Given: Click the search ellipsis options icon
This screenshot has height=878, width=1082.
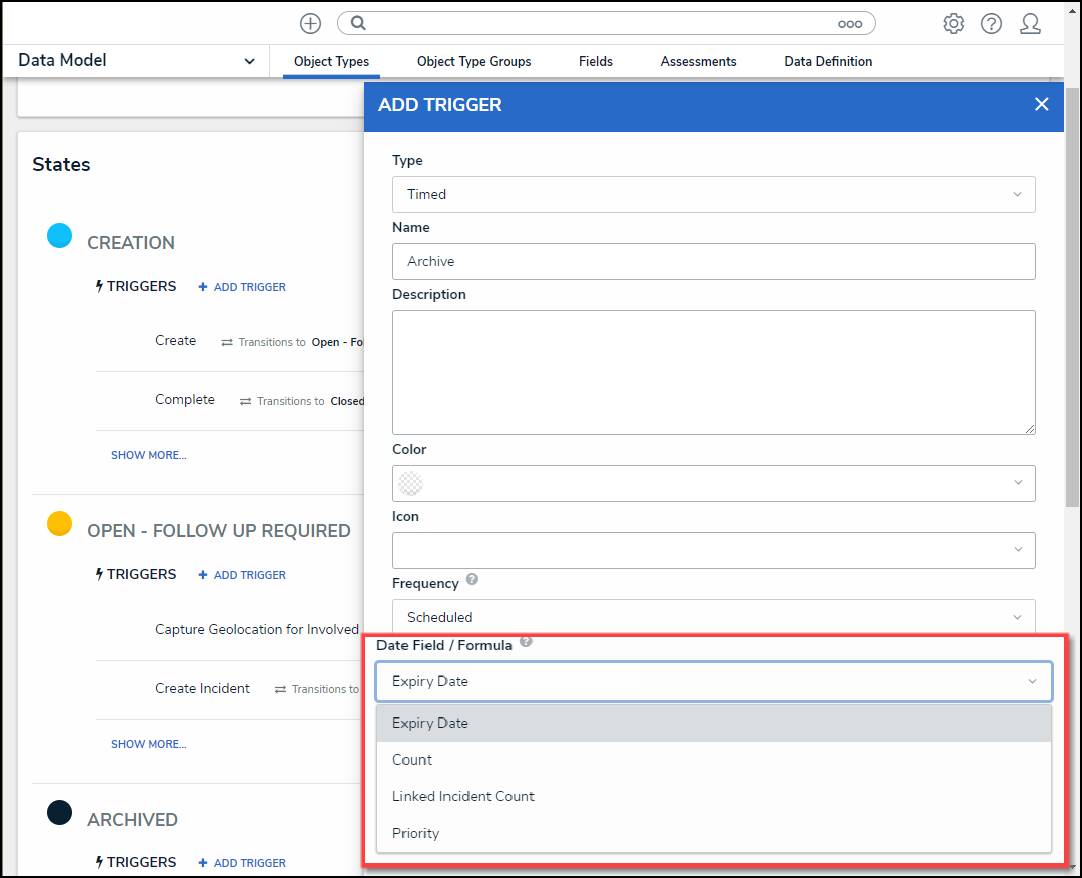Looking at the screenshot, I should (849, 23).
